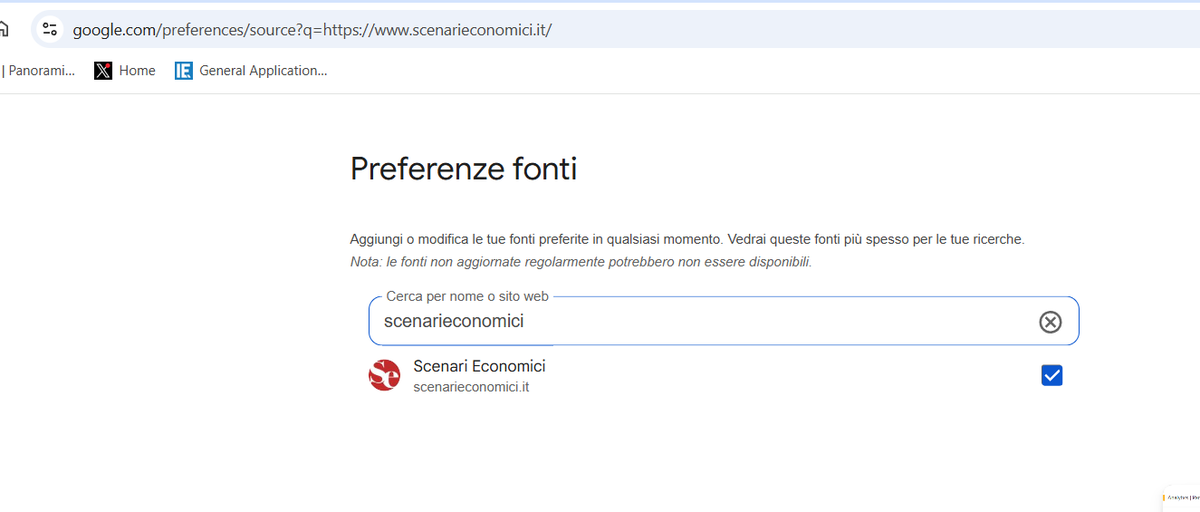Click the Preferenze fonti heading
The width and height of the screenshot is (1200, 512).
pyautogui.click(x=463, y=169)
